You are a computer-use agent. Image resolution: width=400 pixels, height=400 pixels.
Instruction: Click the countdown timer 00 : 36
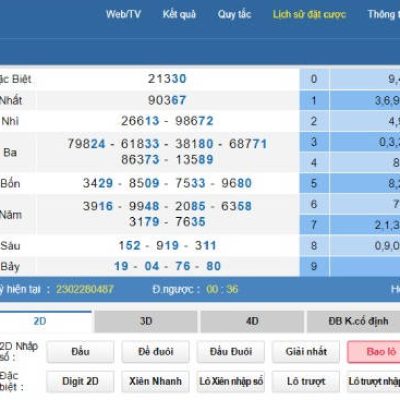[222, 289]
